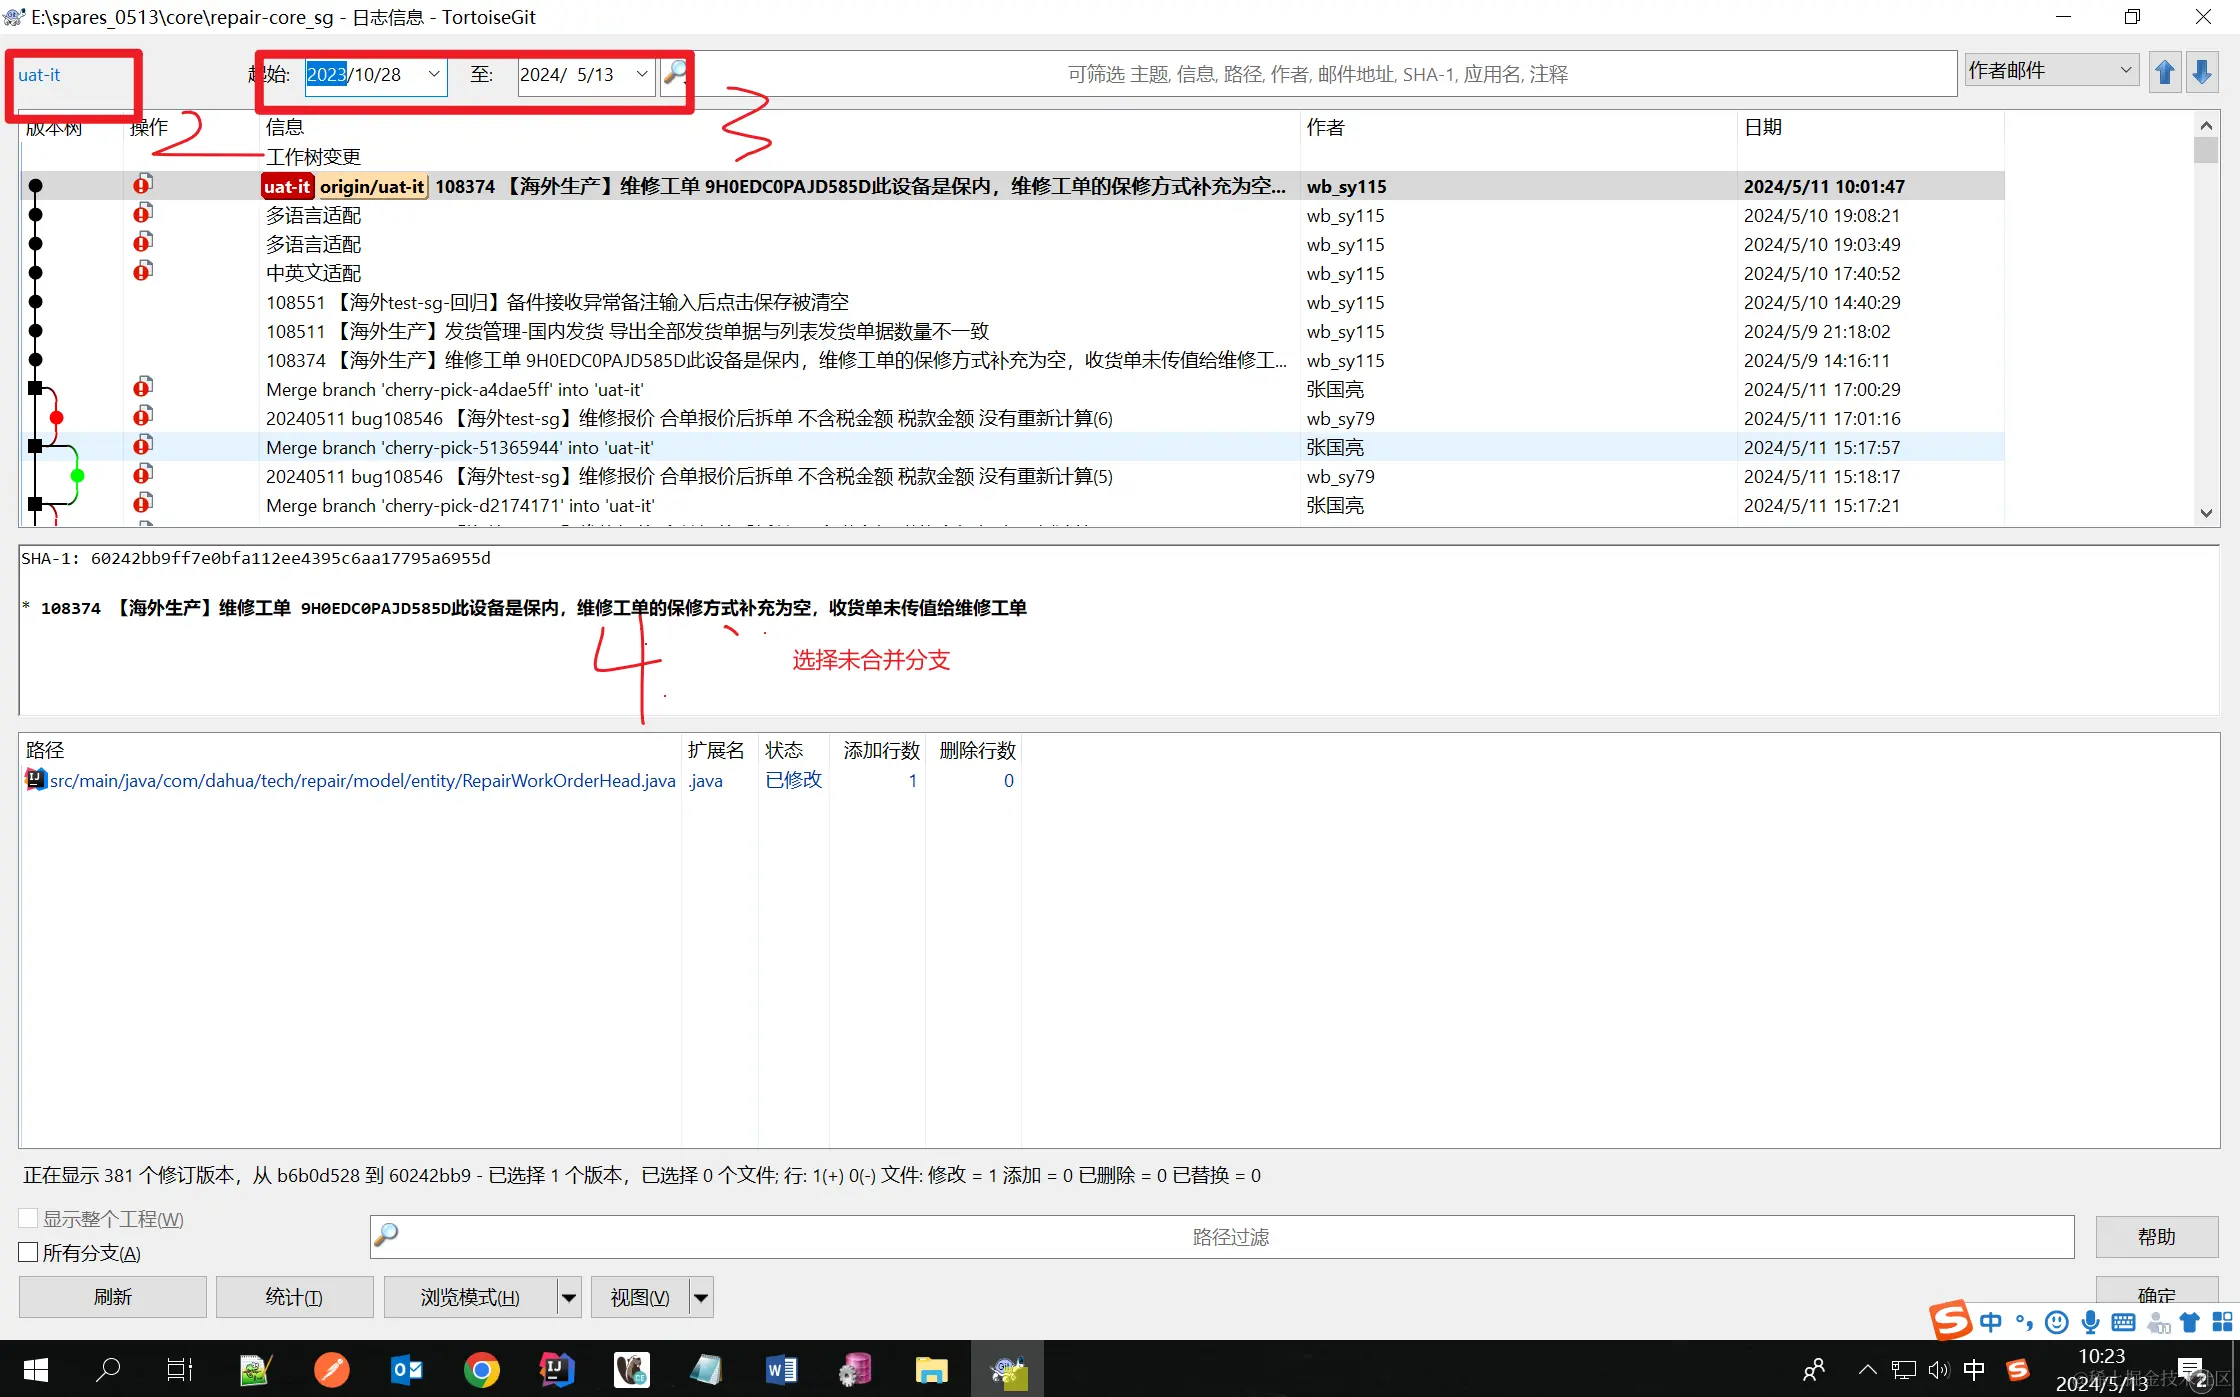Click the Sogou microphone voice input icon
Screen dimensions: 2240x1397
click(x=2090, y=1322)
